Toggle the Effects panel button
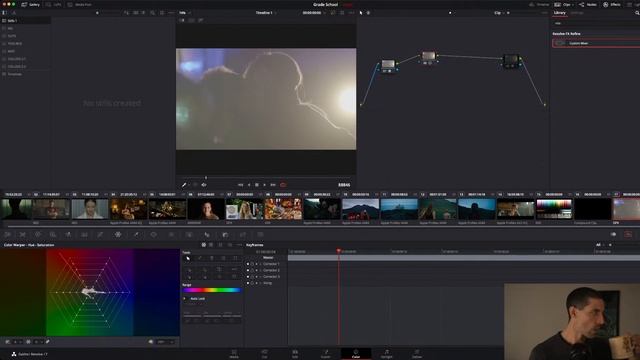The width and height of the screenshot is (640, 360). click(612, 4)
